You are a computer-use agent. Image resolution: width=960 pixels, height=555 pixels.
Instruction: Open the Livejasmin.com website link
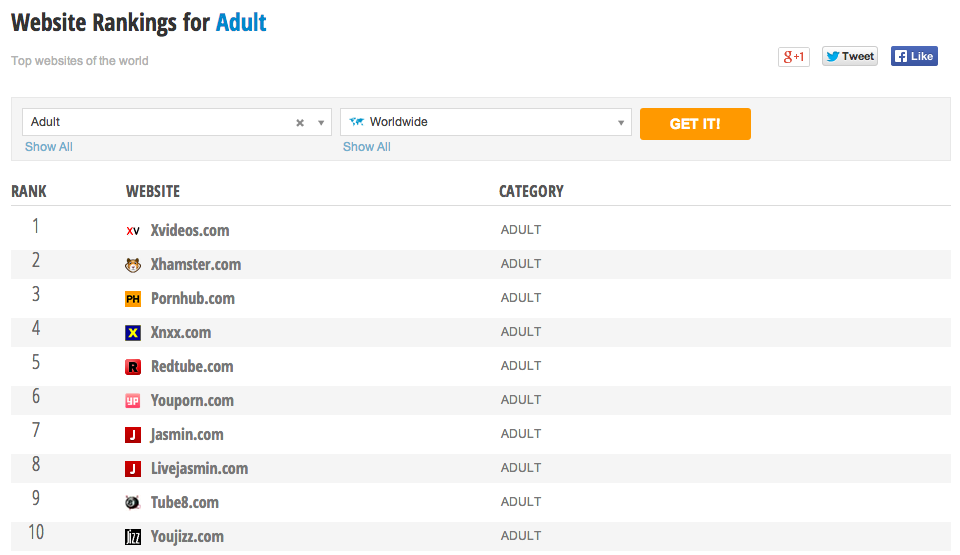200,469
